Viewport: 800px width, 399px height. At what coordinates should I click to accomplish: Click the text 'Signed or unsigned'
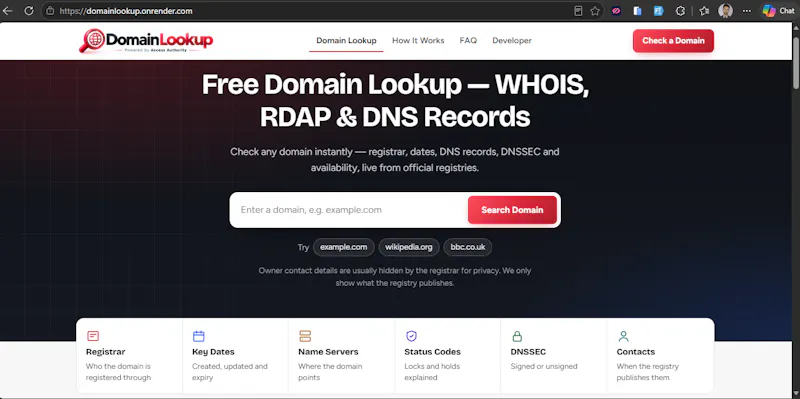(544, 366)
